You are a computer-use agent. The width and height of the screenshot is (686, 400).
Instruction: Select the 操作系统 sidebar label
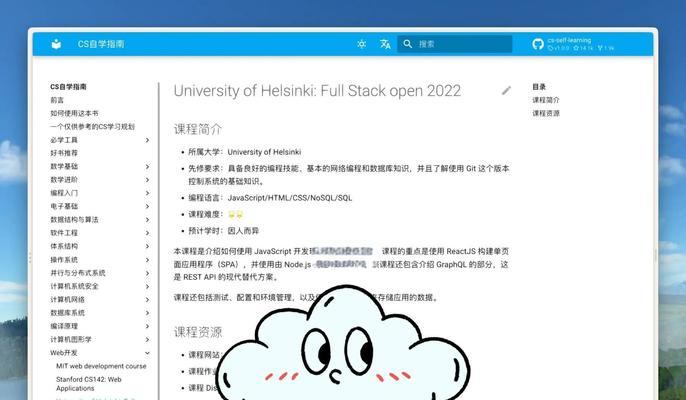click(x=64, y=260)
